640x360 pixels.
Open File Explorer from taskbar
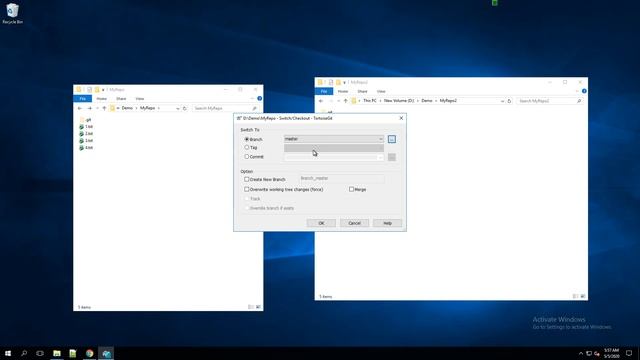point(57,353)
